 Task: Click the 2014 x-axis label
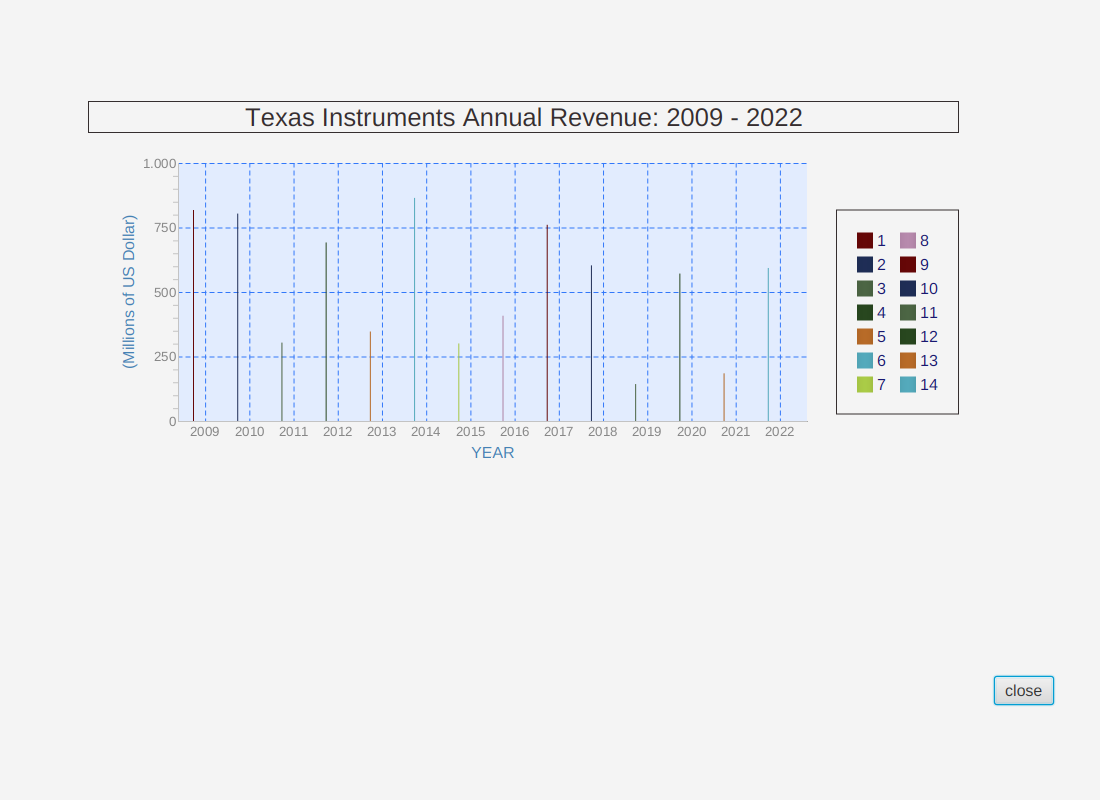426,432
